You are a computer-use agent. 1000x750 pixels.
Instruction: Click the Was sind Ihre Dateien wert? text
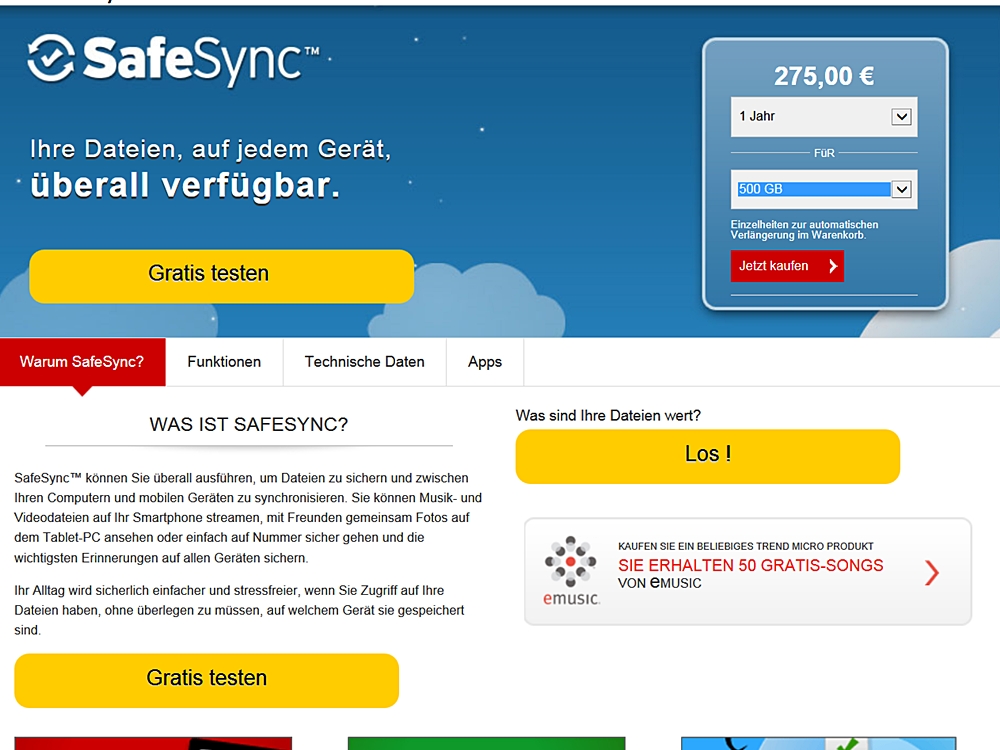[608, 416]
